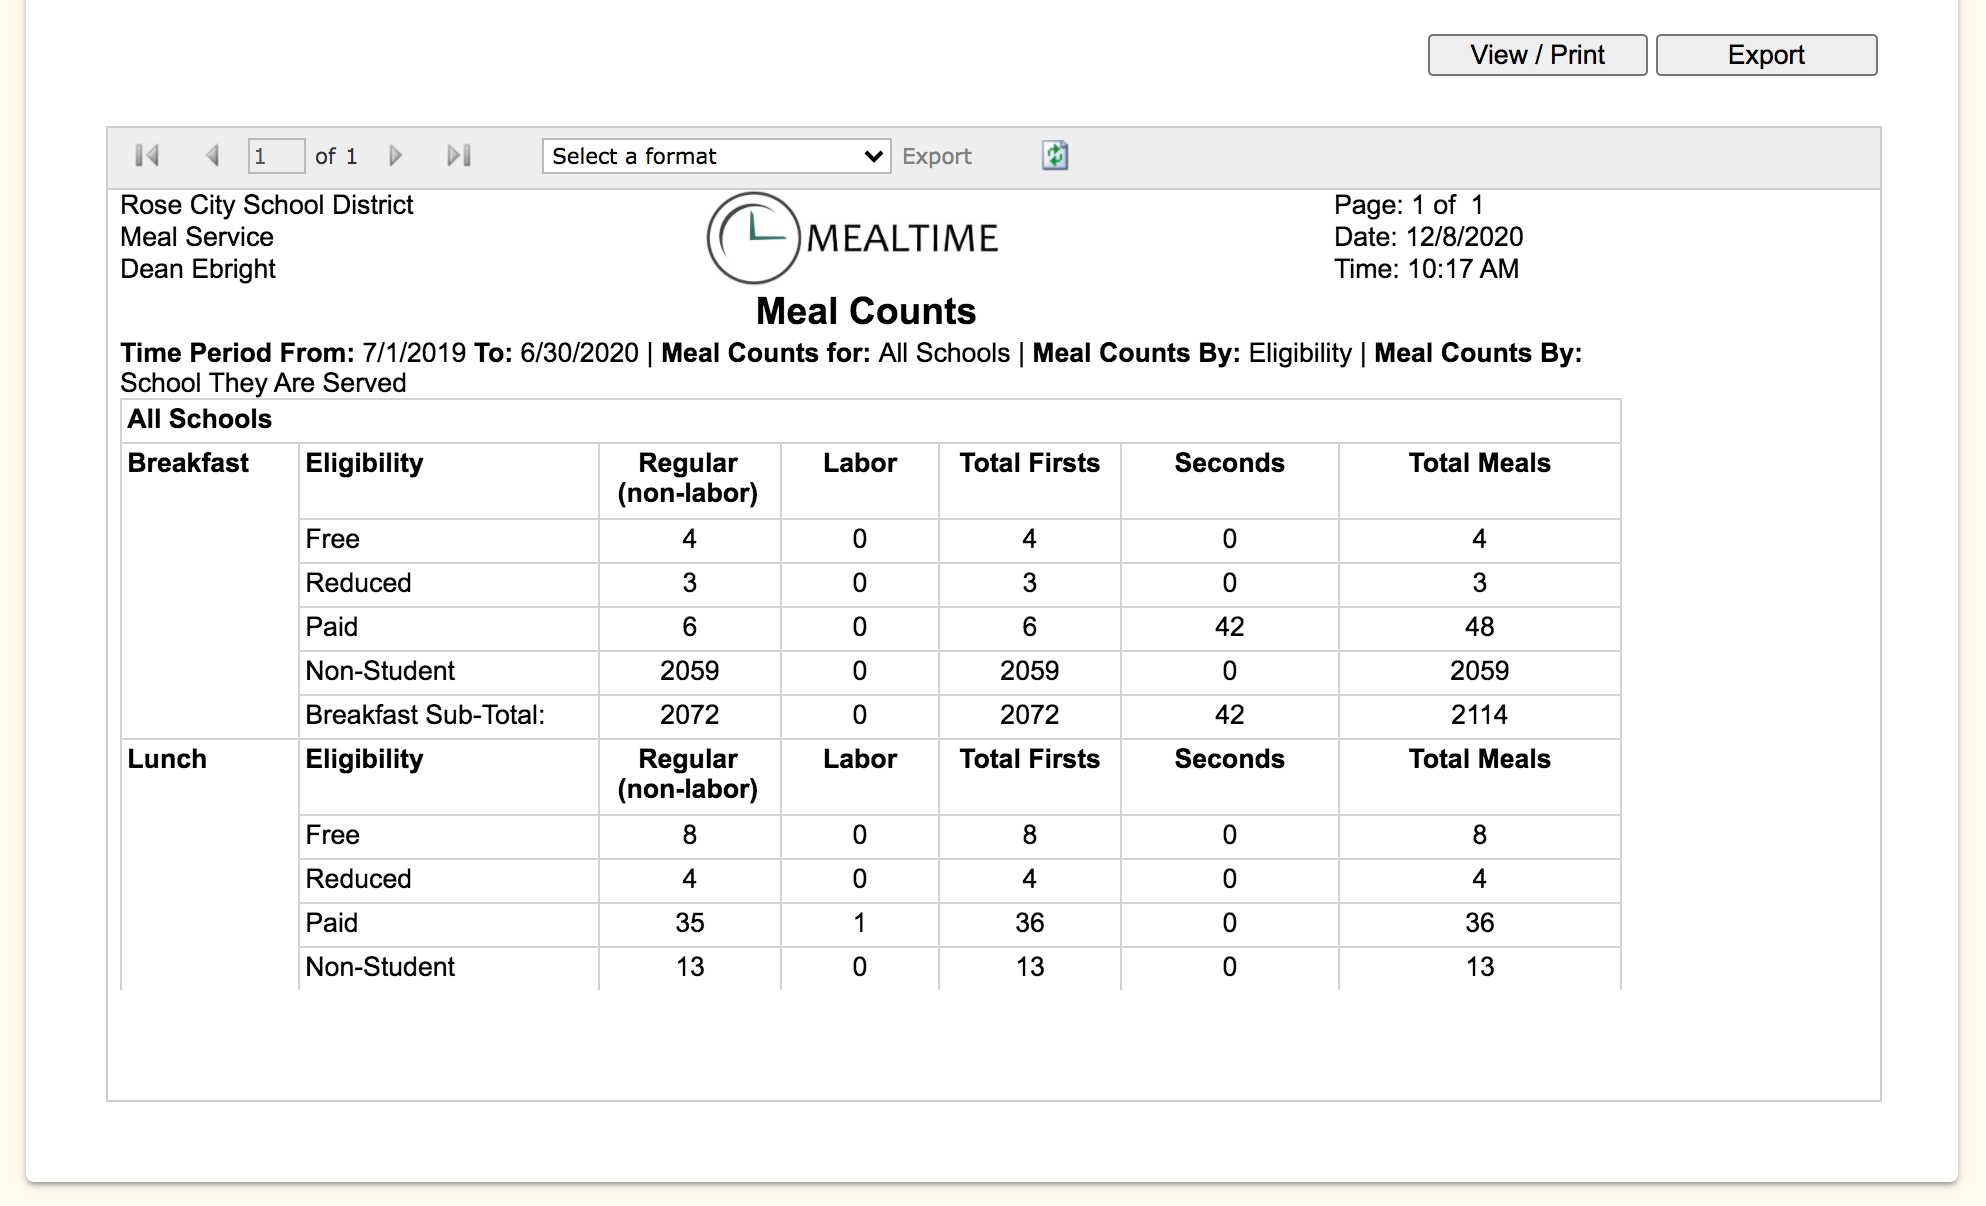Image resolution: width=1986 pixels, height=1206 pixels.
Task: Go to next report page
Action: [396, 156]
